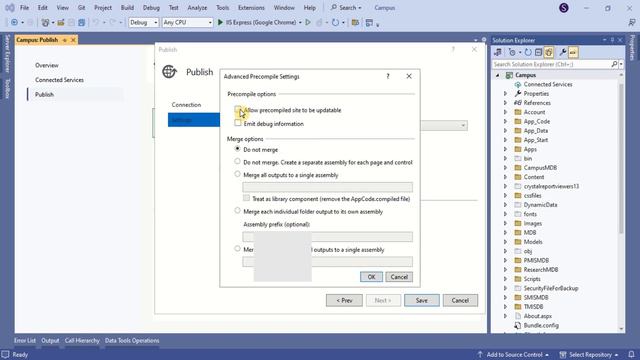Open IIS Express browser selection dropdown arrow
Screen dimensions: 640x360
pos(300,22)
